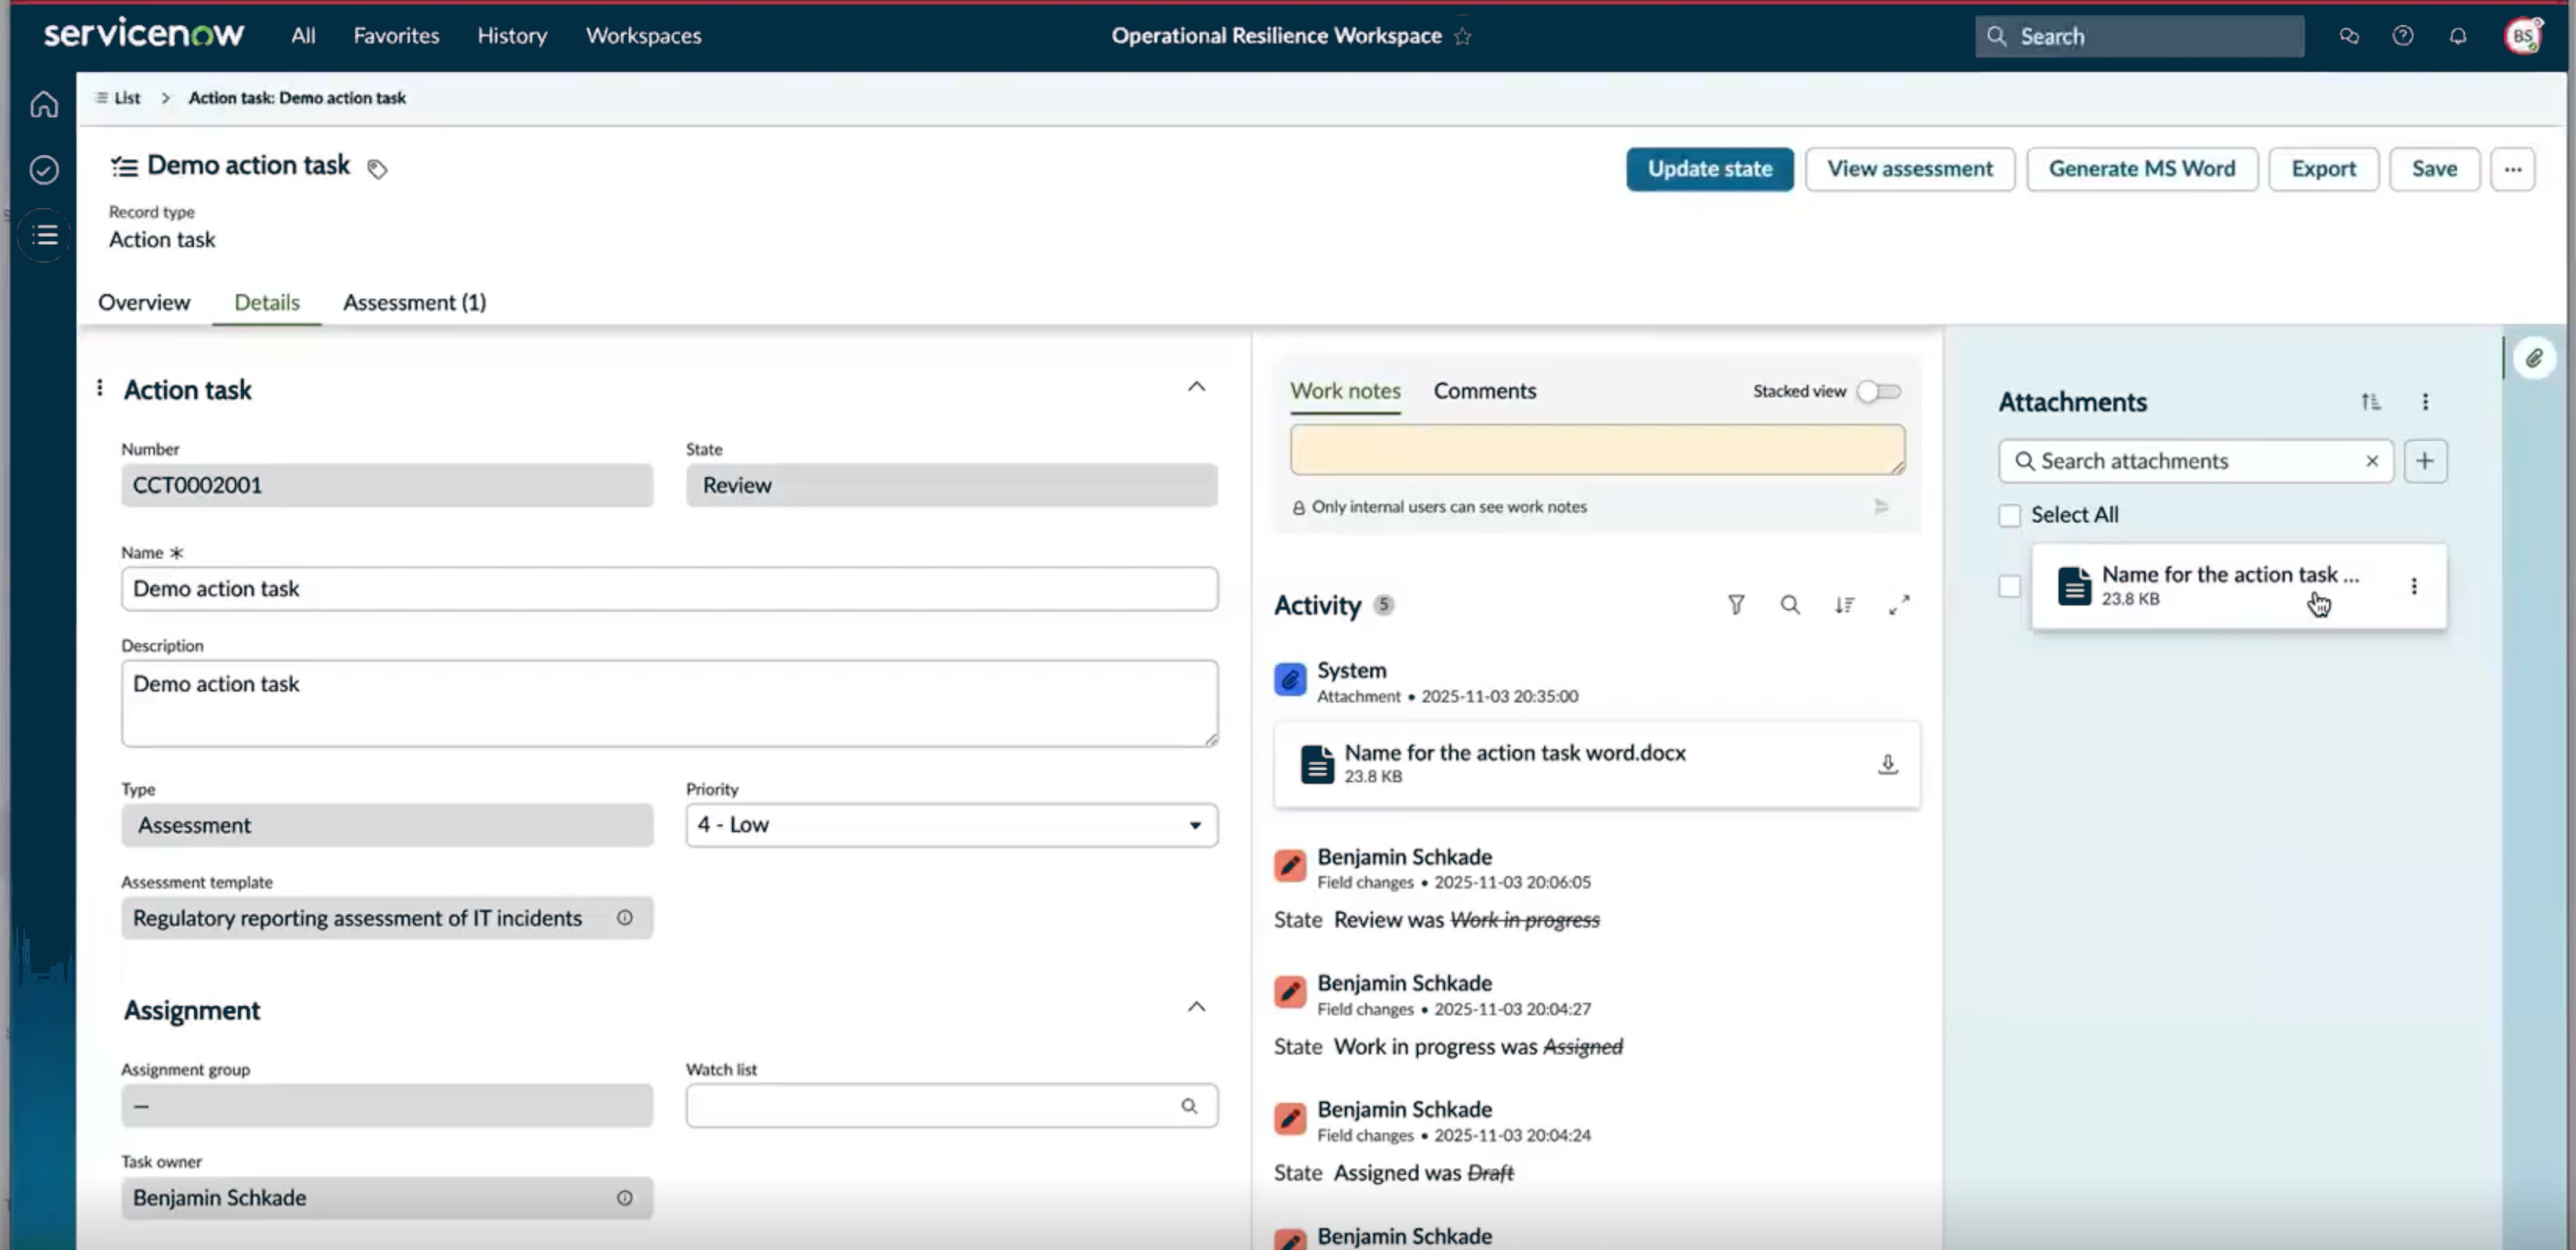Click the tag icon beside Demo action task
The width and height of the screenshot is (2576, 1250).
pyautogui.click(x=377, y=168)
